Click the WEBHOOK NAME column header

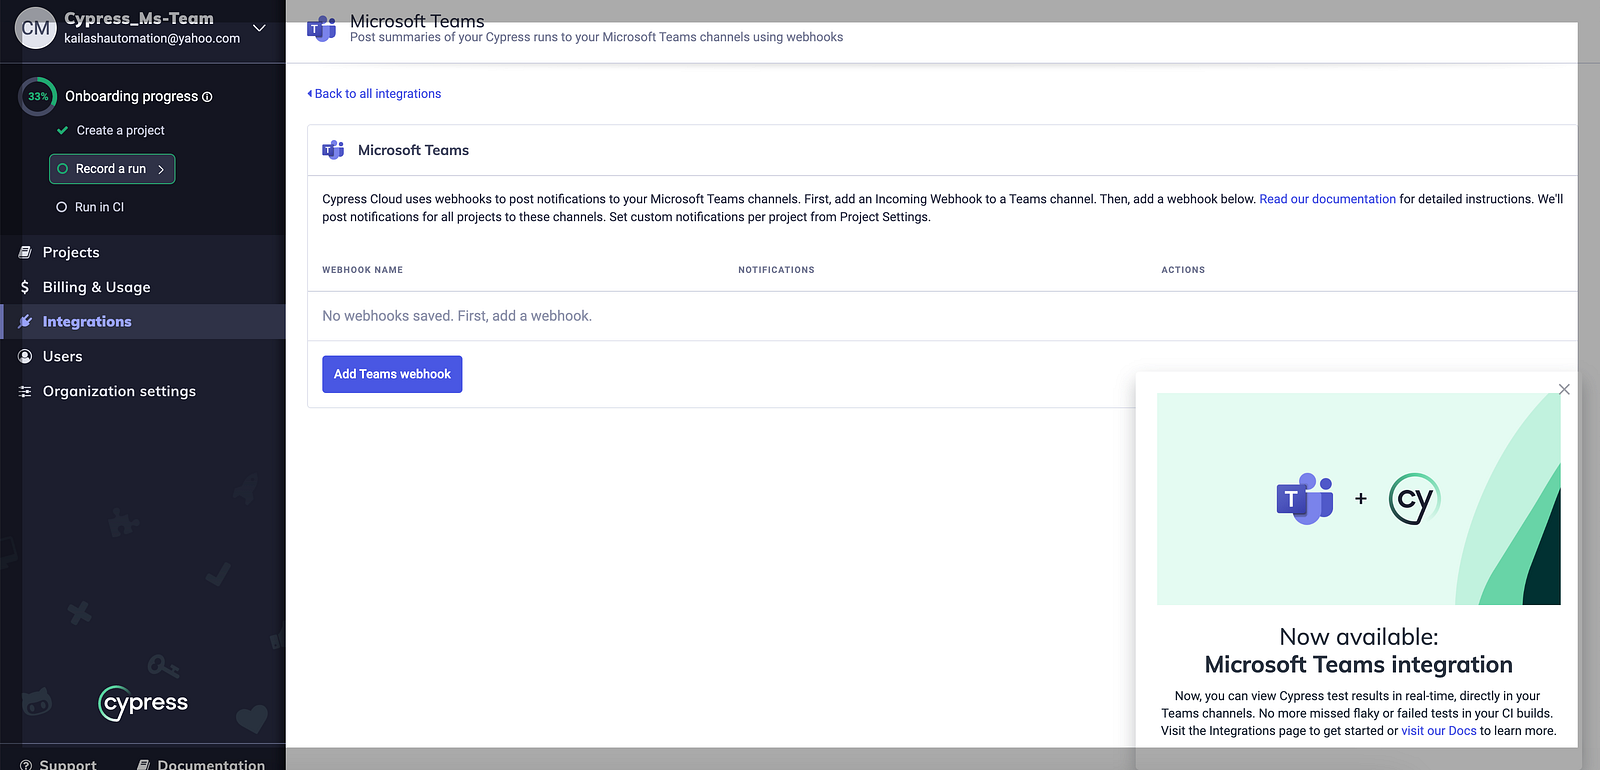362,270
